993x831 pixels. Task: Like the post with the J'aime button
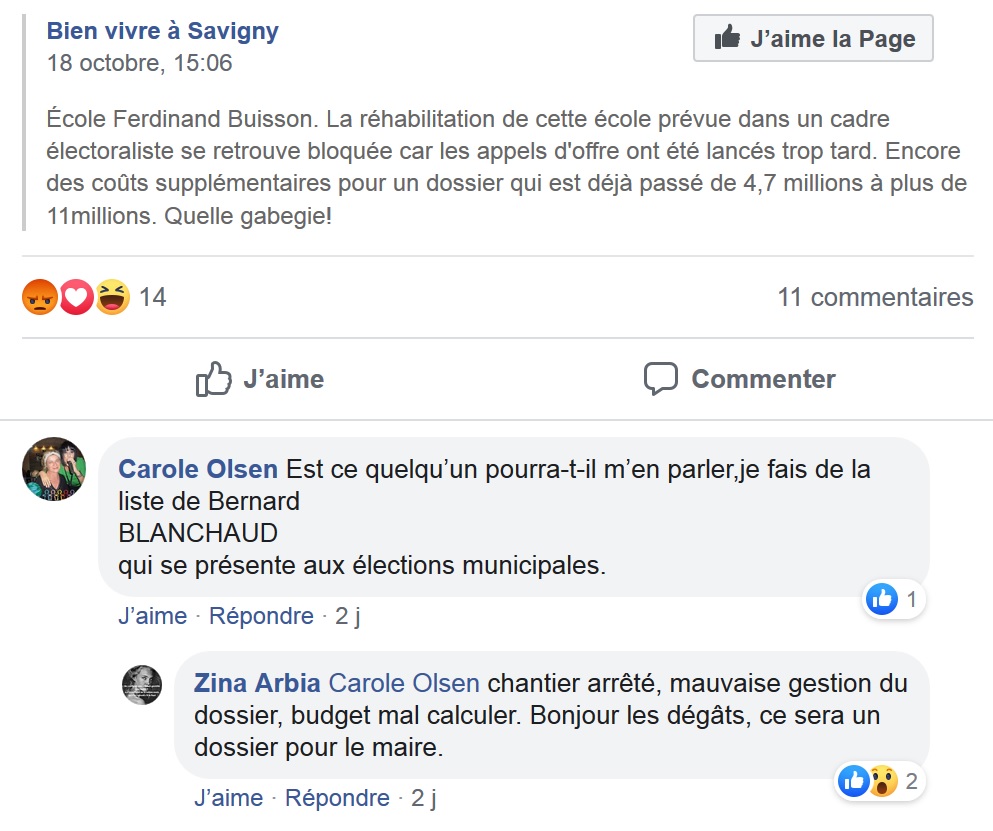(260, 379)
